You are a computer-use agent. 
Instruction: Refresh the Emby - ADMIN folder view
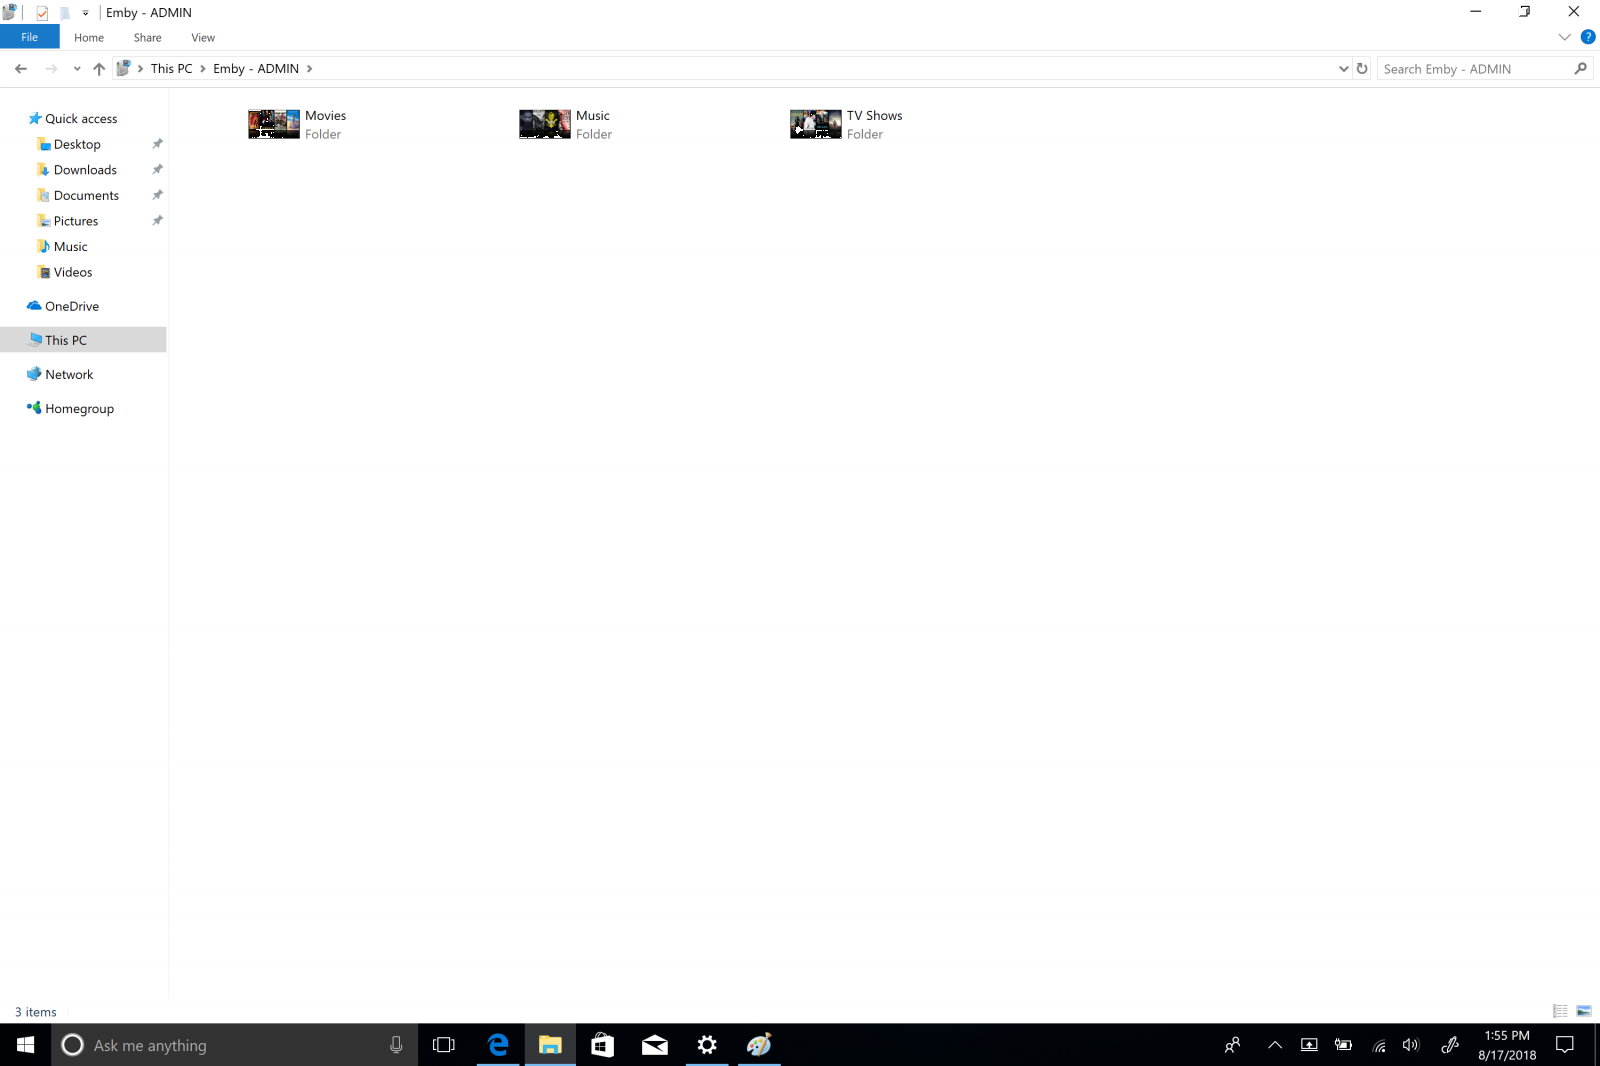click(1362, 69)
